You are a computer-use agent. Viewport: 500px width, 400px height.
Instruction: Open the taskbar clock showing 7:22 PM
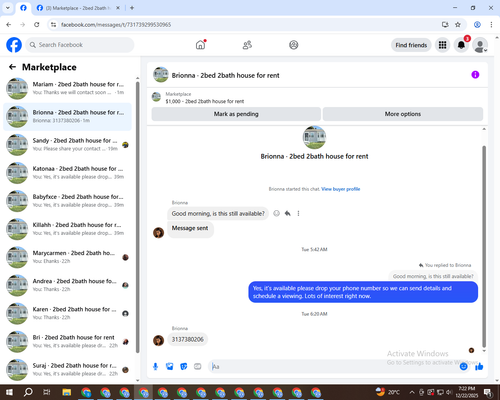(466, 392)
